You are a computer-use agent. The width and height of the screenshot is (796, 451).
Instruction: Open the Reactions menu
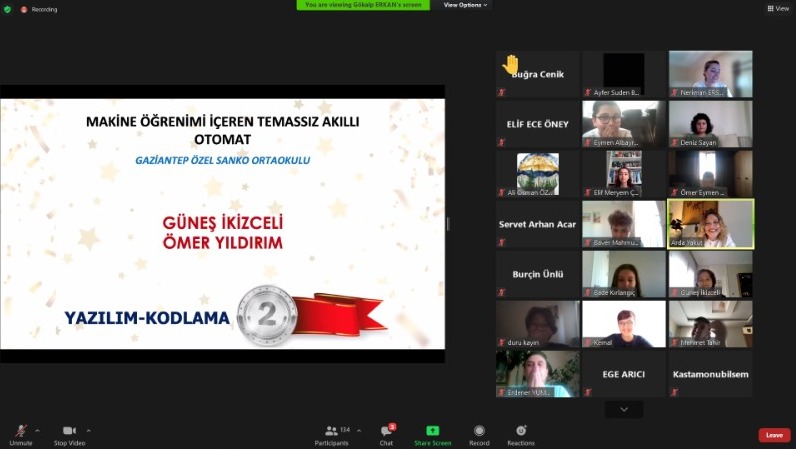(x=520, y=431)
